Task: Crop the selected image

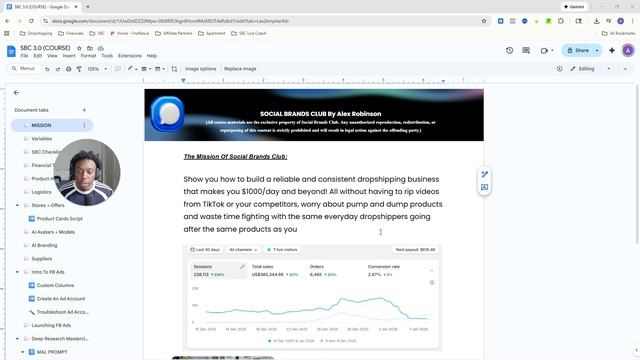Action: 174,69
